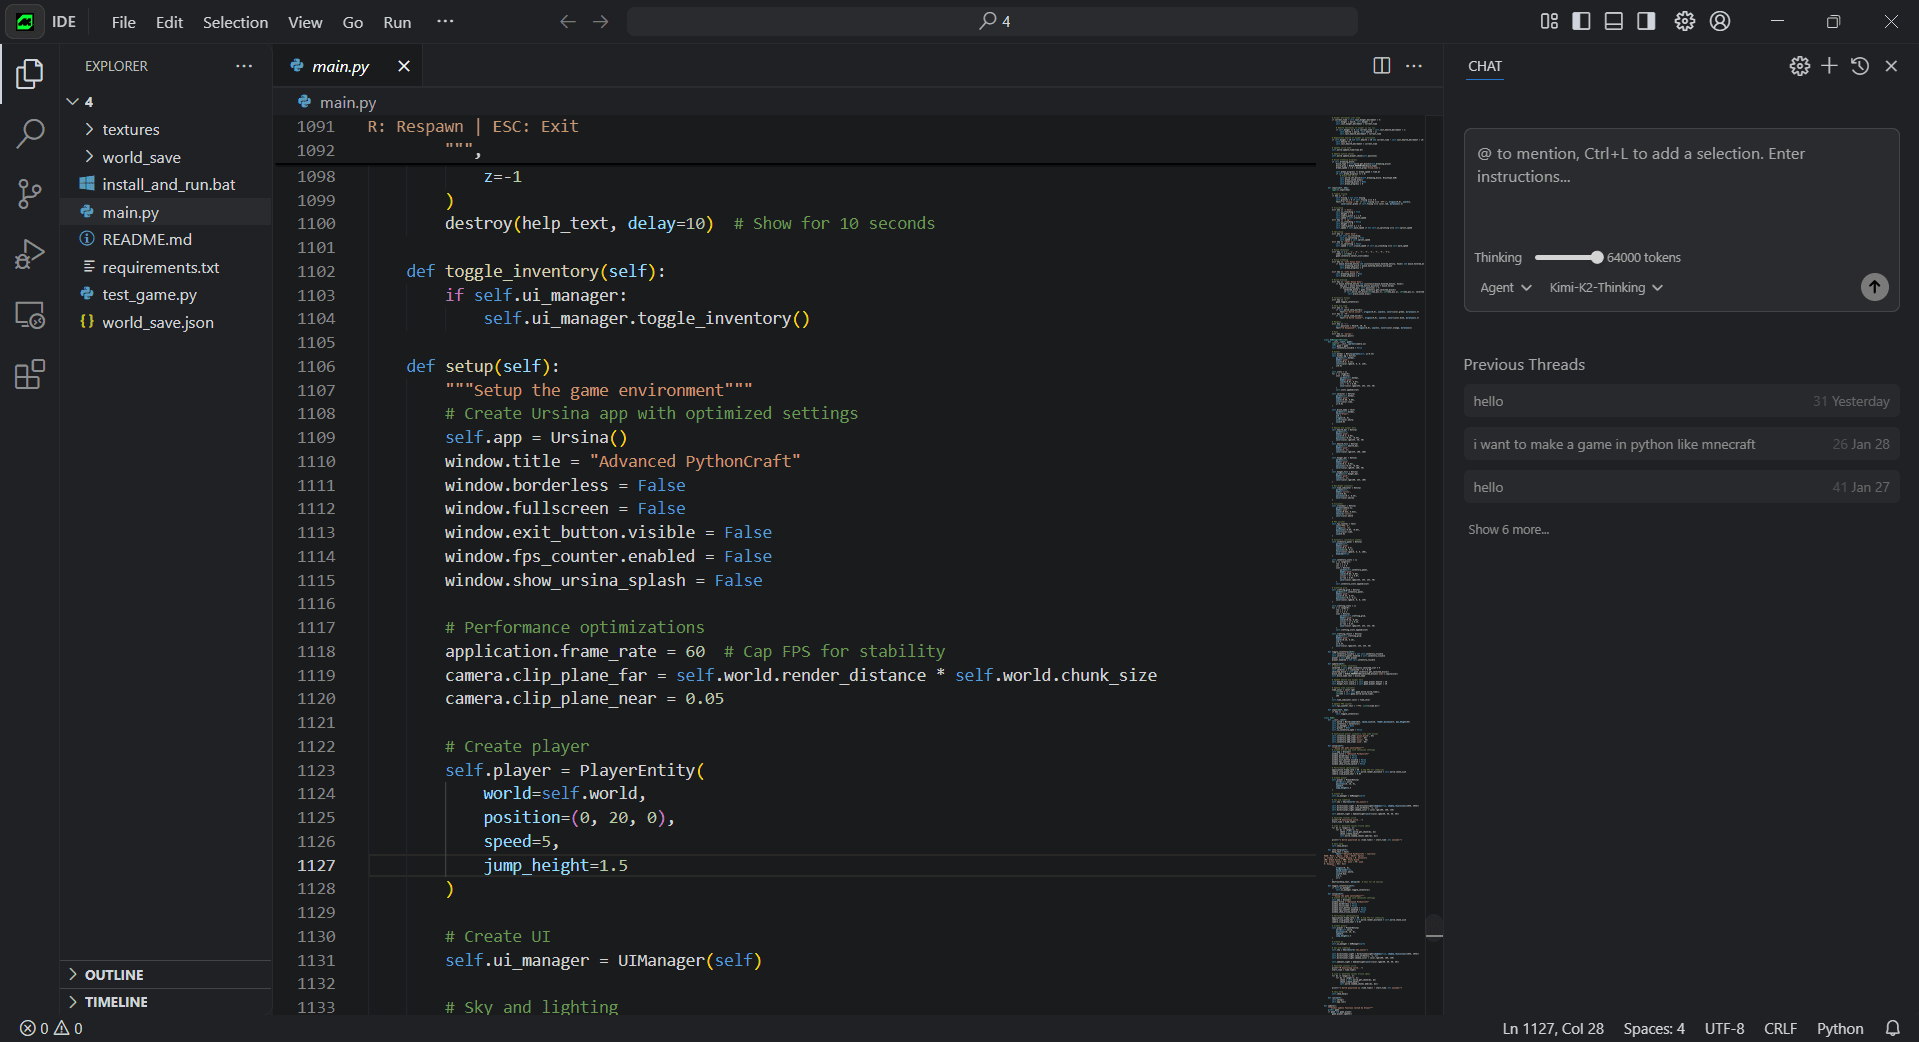Expand the textures folder
This screenshot has height=1042, width=1919.
click(x=130, y=130)
